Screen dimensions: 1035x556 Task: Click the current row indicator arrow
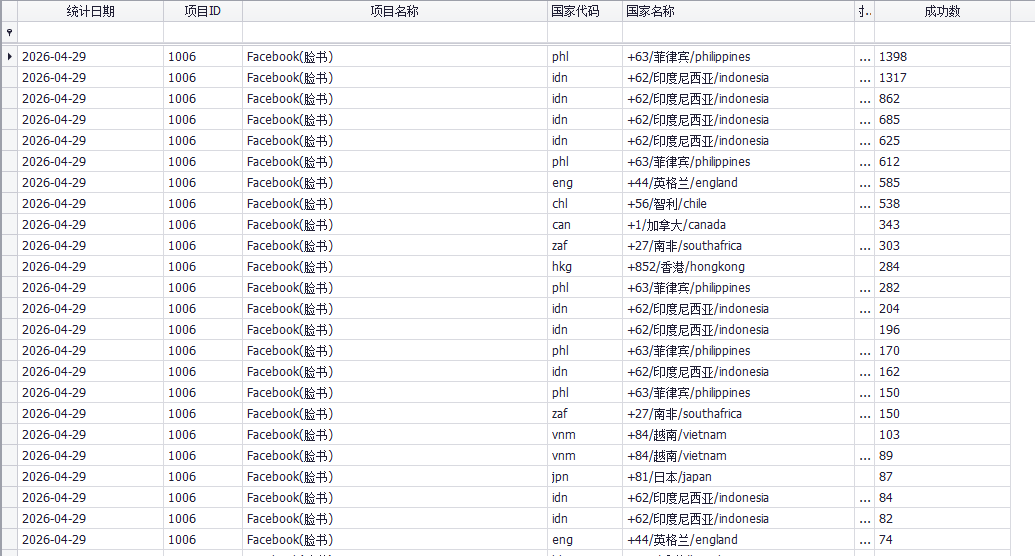(x=9, y=57)
